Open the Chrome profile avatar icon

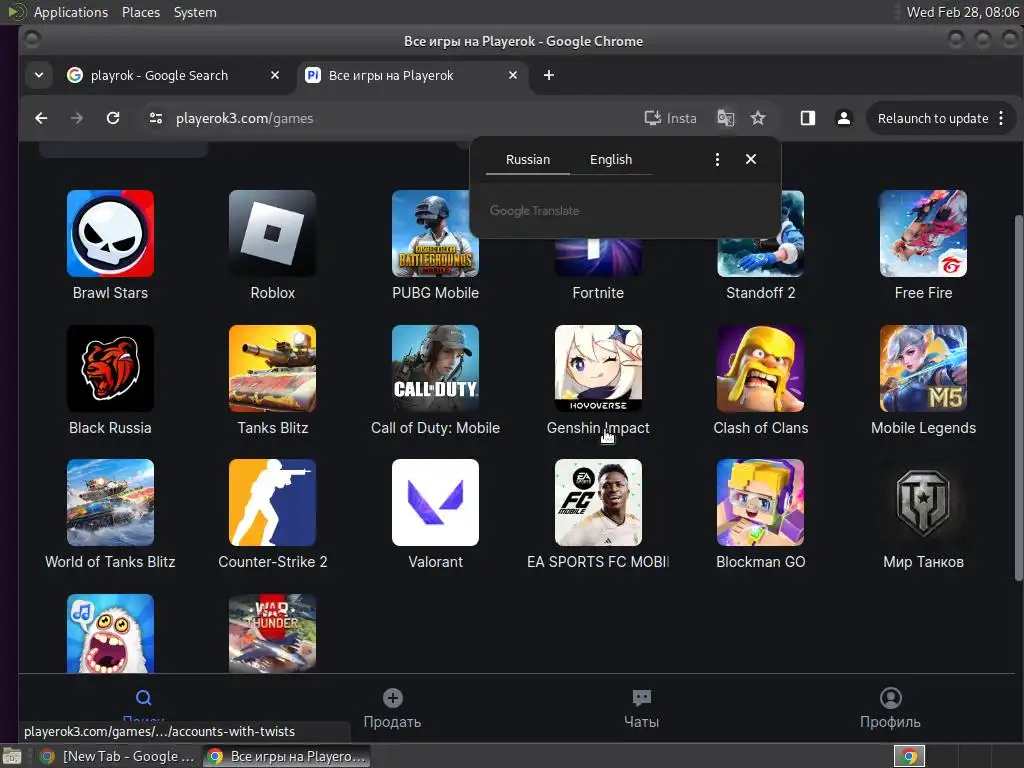pos(844,118)
